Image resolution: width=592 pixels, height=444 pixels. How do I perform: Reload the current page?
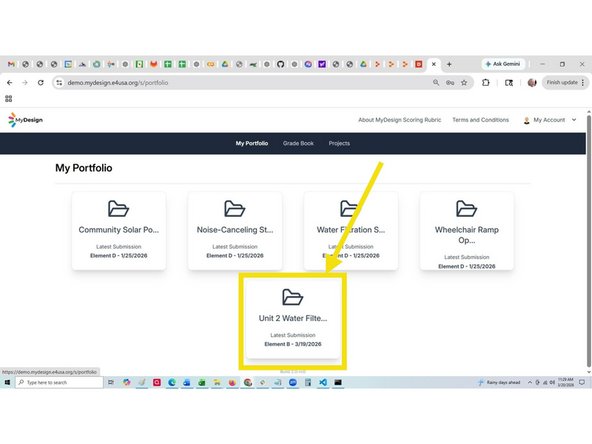pos(41,83)
